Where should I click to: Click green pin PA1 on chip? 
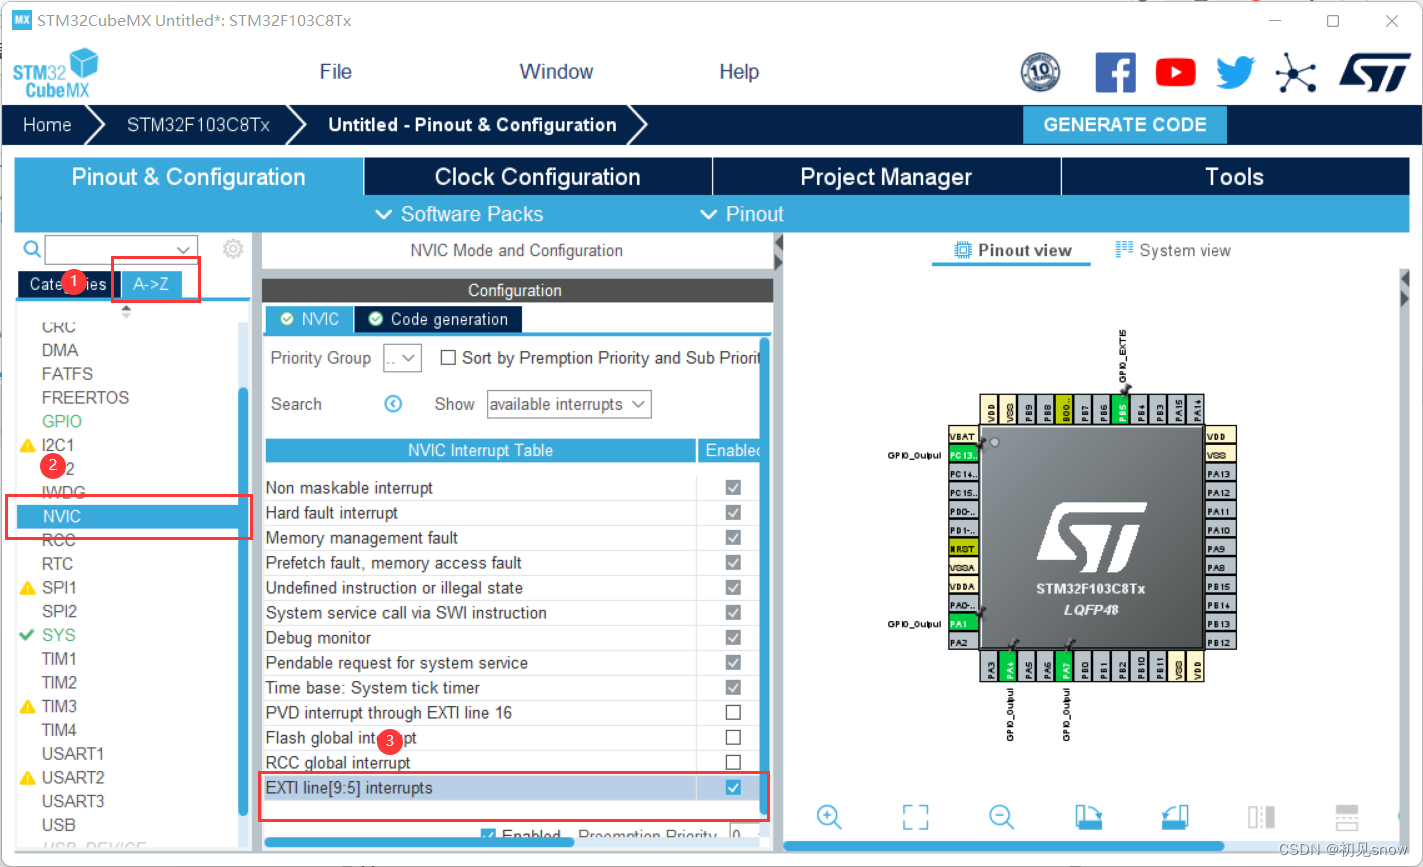coord(964,623)
